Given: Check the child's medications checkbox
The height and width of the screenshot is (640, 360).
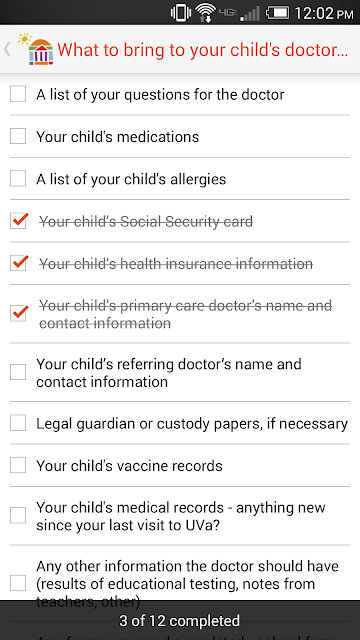Looking at the screenshot, I should [x=18, y=136].
